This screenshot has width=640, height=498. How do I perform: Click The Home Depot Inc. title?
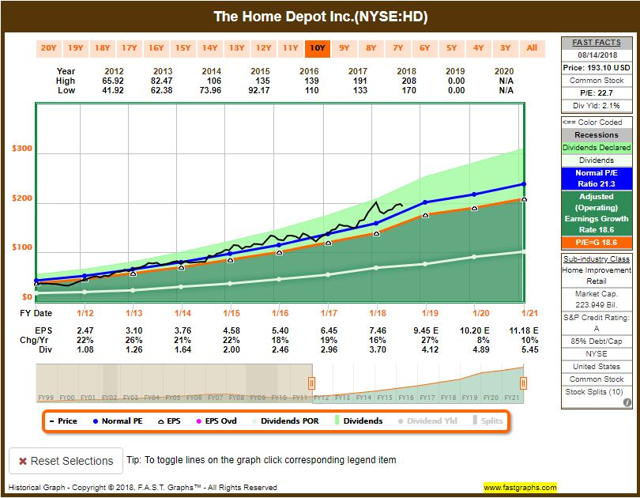pos(320,17)
